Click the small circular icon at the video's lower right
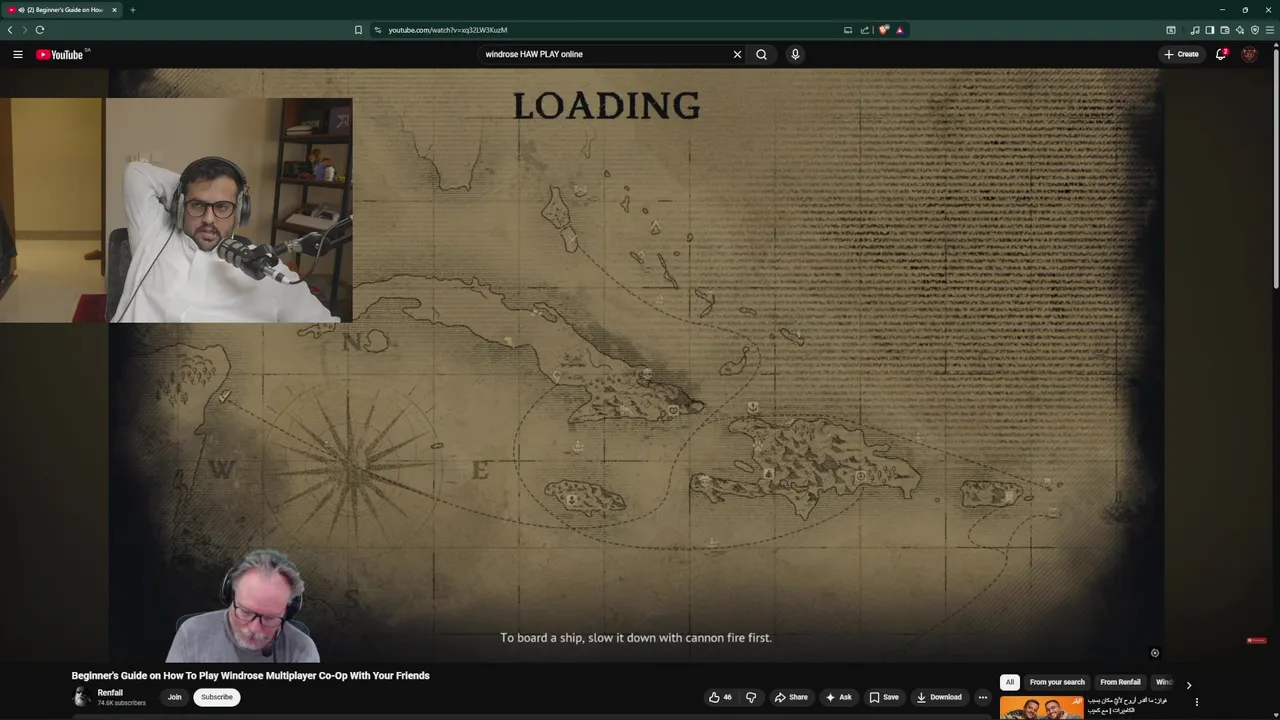1280x720 pixels. (1154, 653)
